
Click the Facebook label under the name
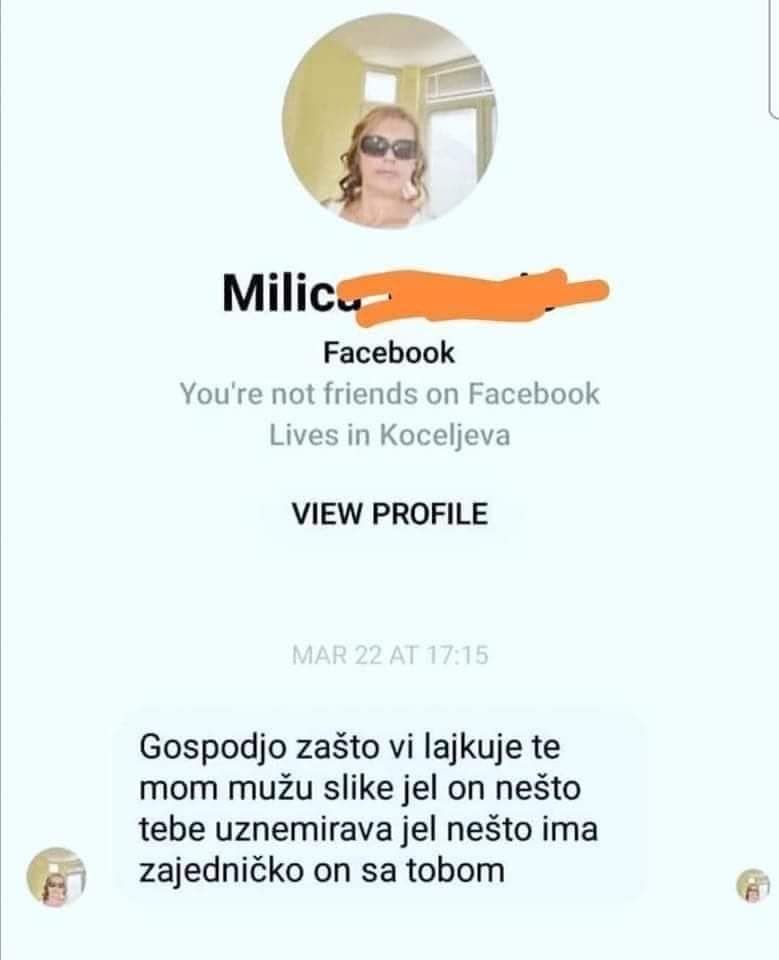click(x=389, y=353)
